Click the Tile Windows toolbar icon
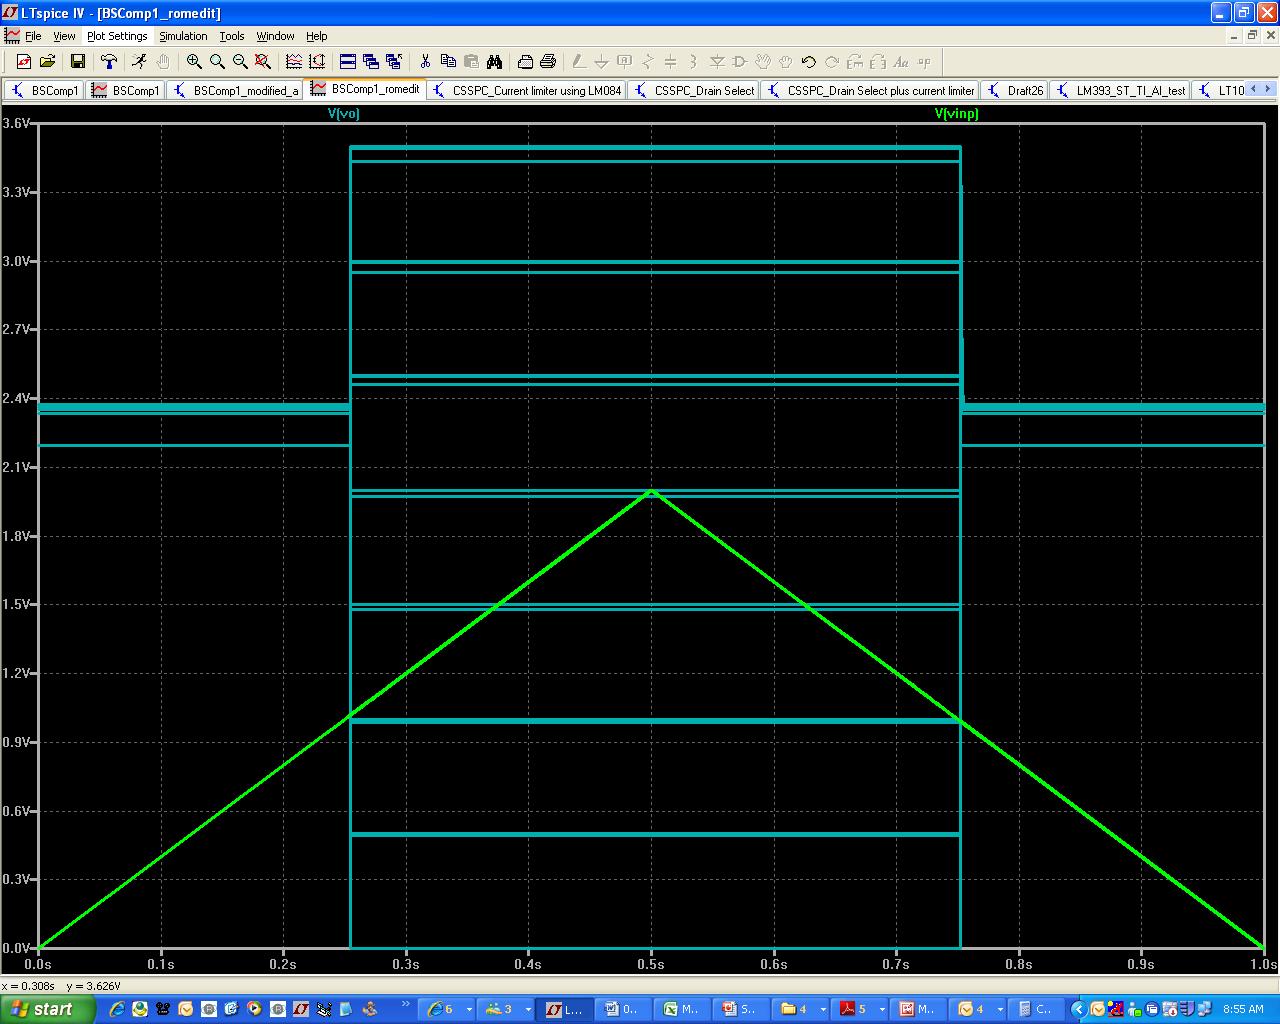The width and height of the screenshot is (1280, 1024). (x=348, y=62)
